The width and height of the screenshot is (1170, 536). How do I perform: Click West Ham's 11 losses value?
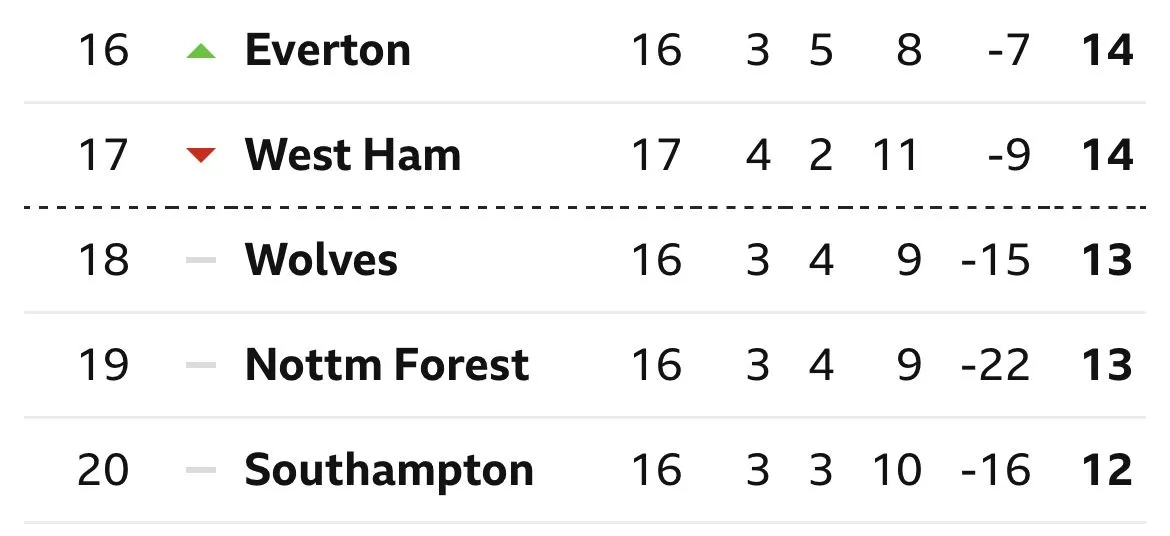click(895, 155)
